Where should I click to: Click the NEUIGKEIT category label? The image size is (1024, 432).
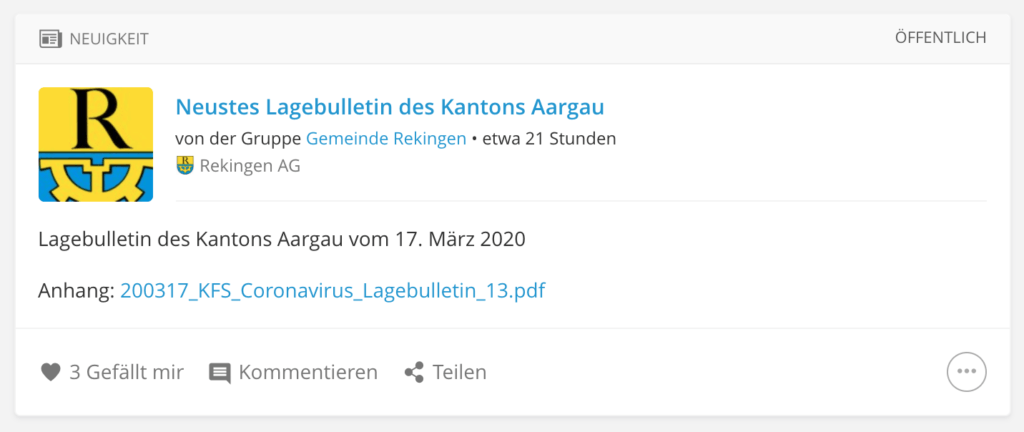109,39
